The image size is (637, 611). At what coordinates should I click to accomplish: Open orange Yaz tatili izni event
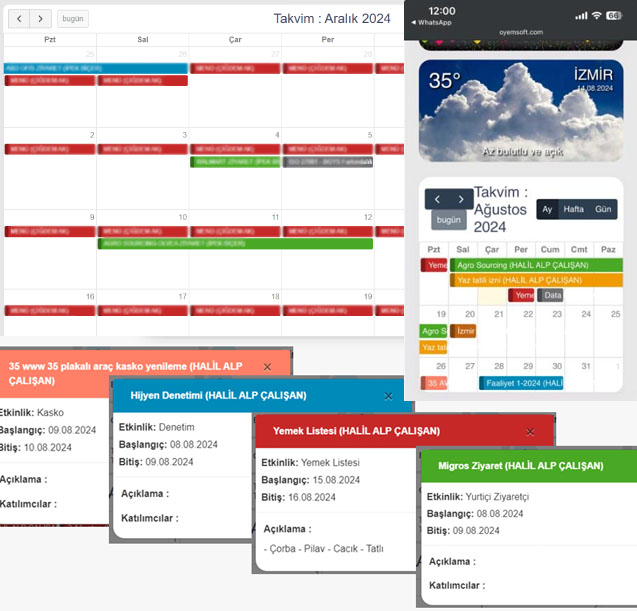coord(528,280)
